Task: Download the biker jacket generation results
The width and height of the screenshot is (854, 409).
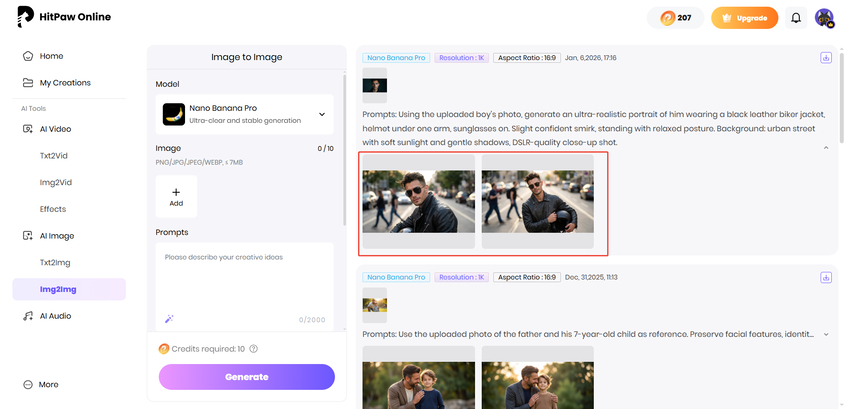Action: coord(826,58)
